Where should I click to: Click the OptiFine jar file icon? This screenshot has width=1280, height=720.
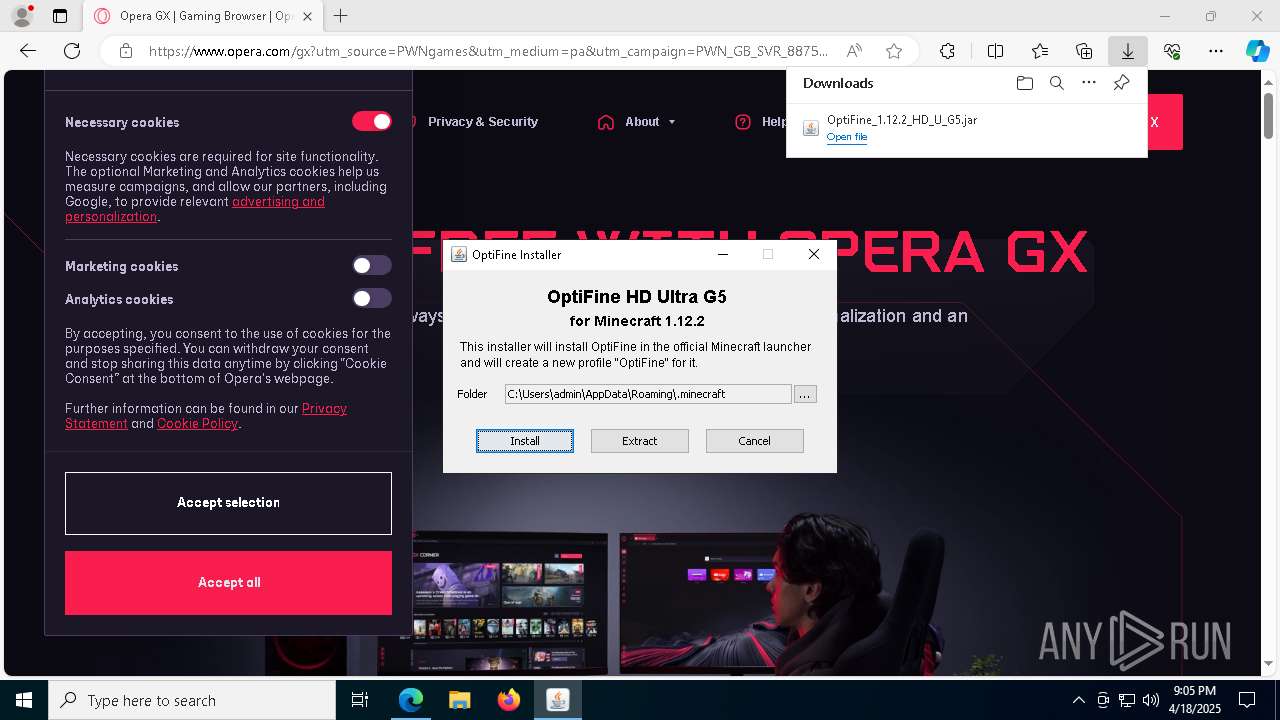click(811, 128)
